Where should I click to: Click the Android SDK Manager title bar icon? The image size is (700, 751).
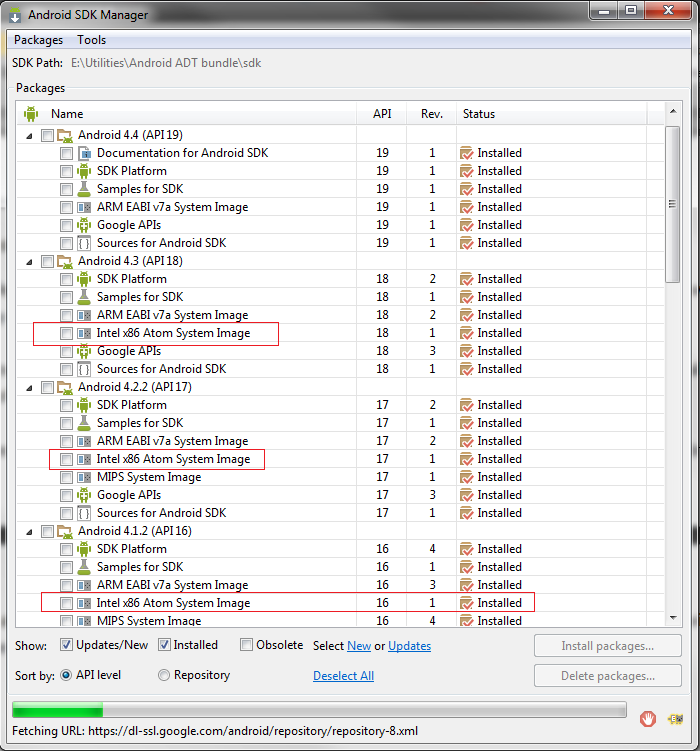pos(15,15)
